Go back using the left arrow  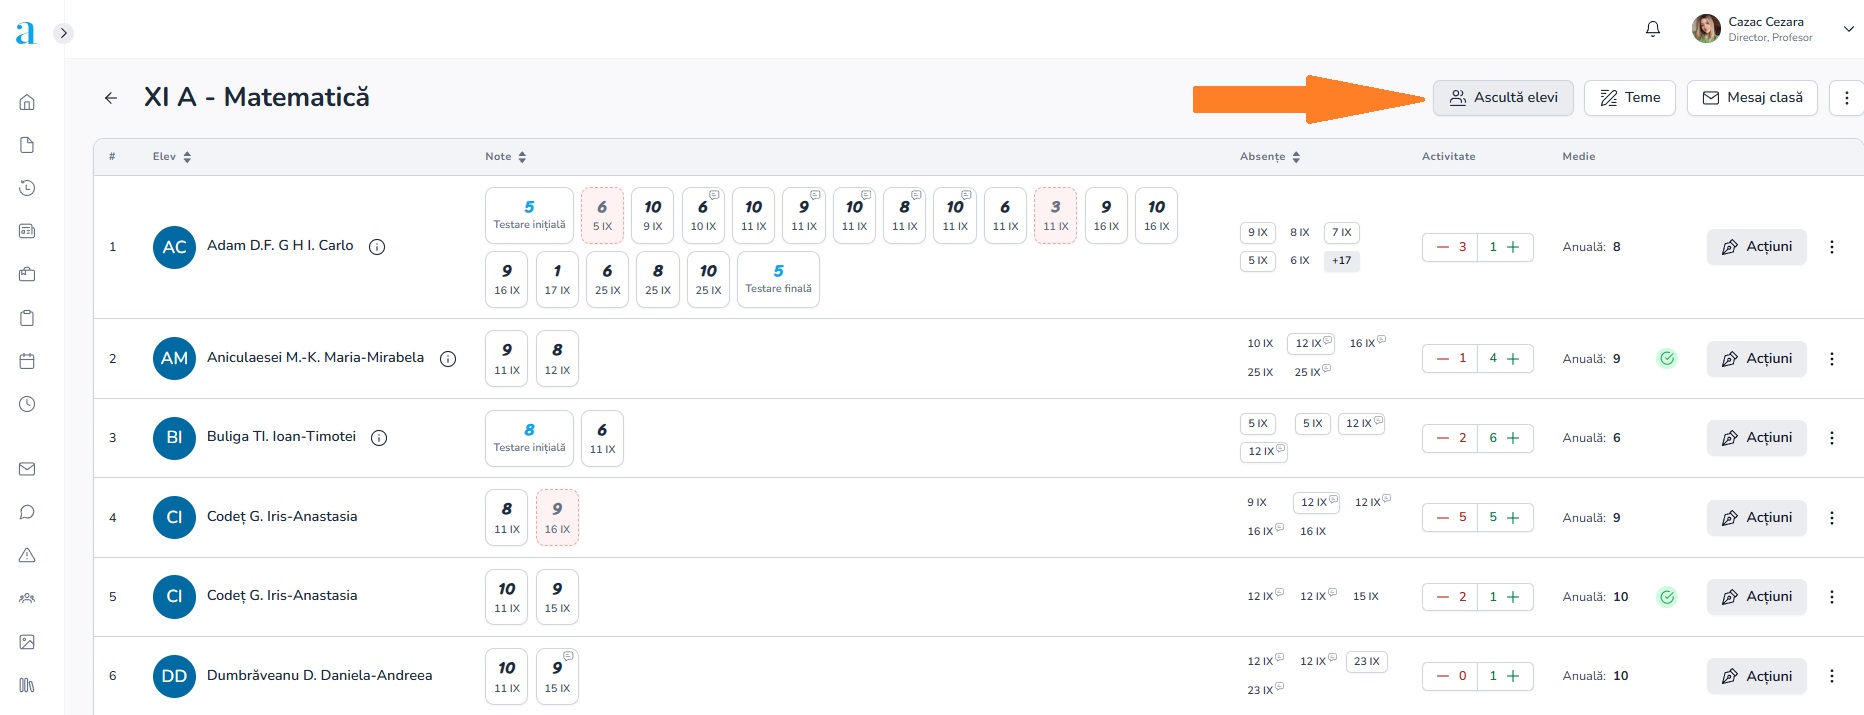click(111, 98)
